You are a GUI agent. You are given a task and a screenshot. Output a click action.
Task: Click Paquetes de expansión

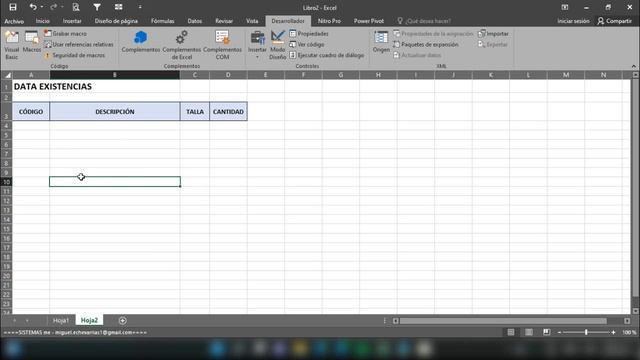(426, 44)
